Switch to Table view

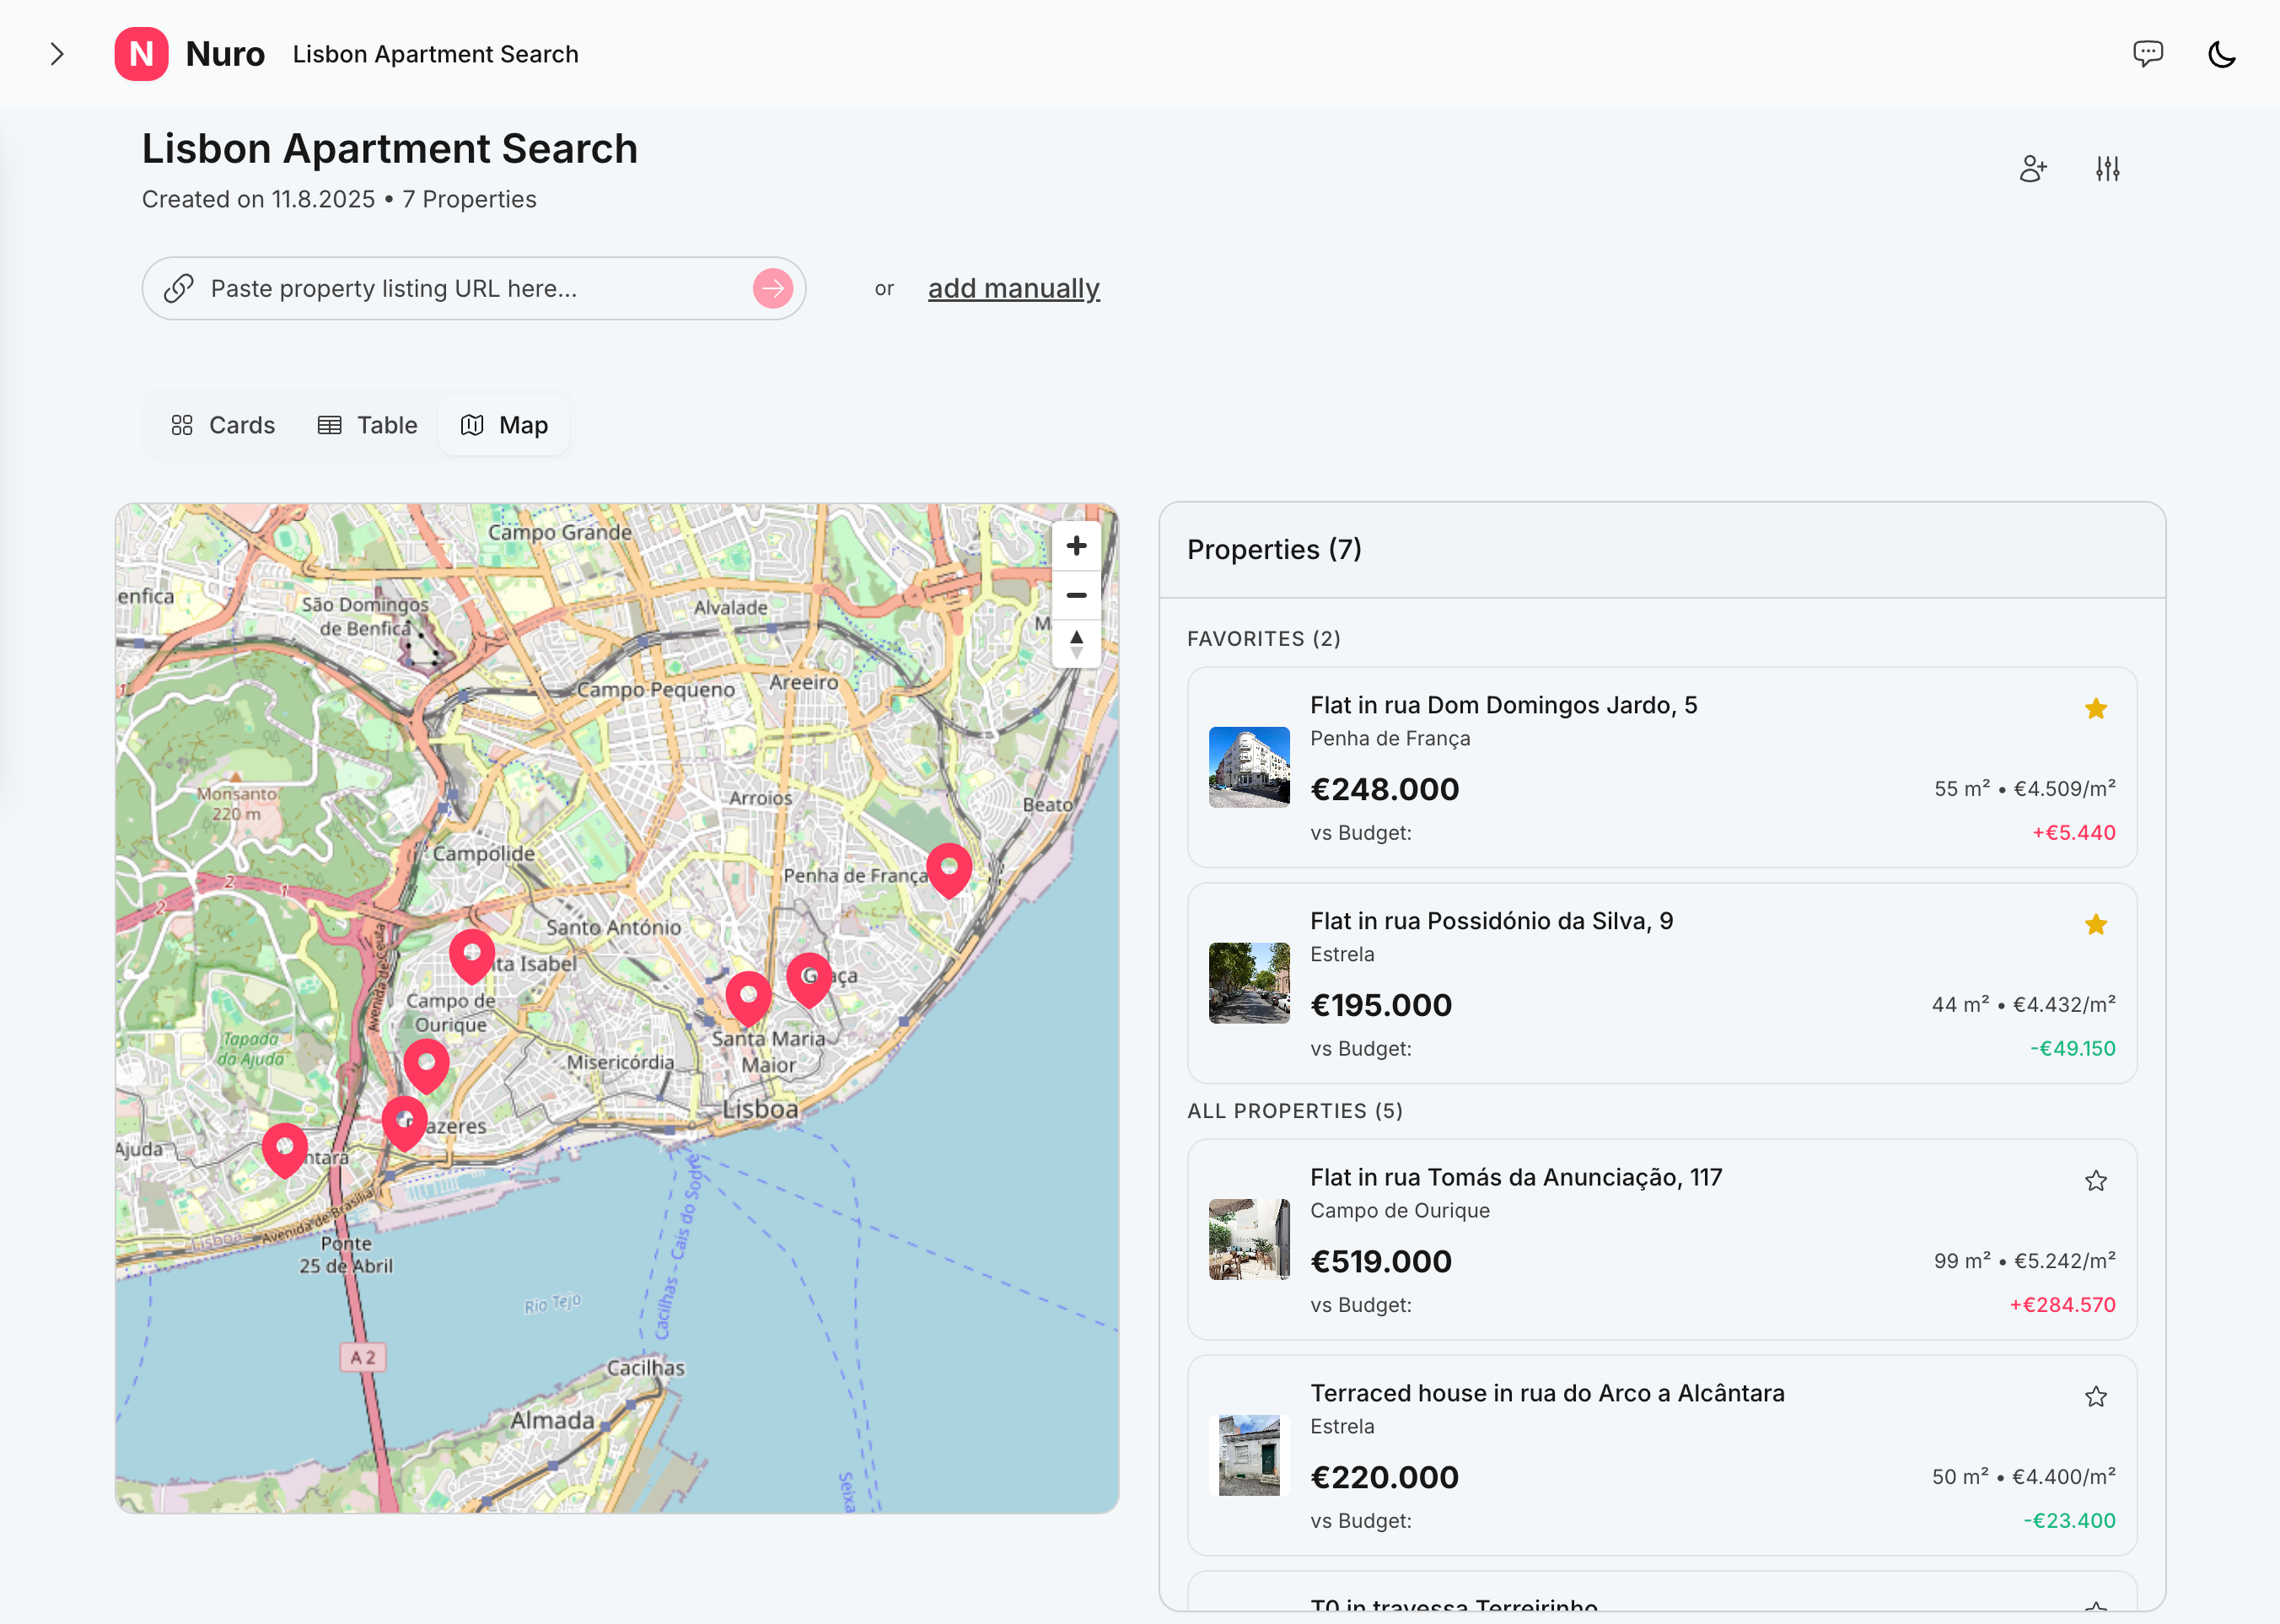(x=367, y=425)
